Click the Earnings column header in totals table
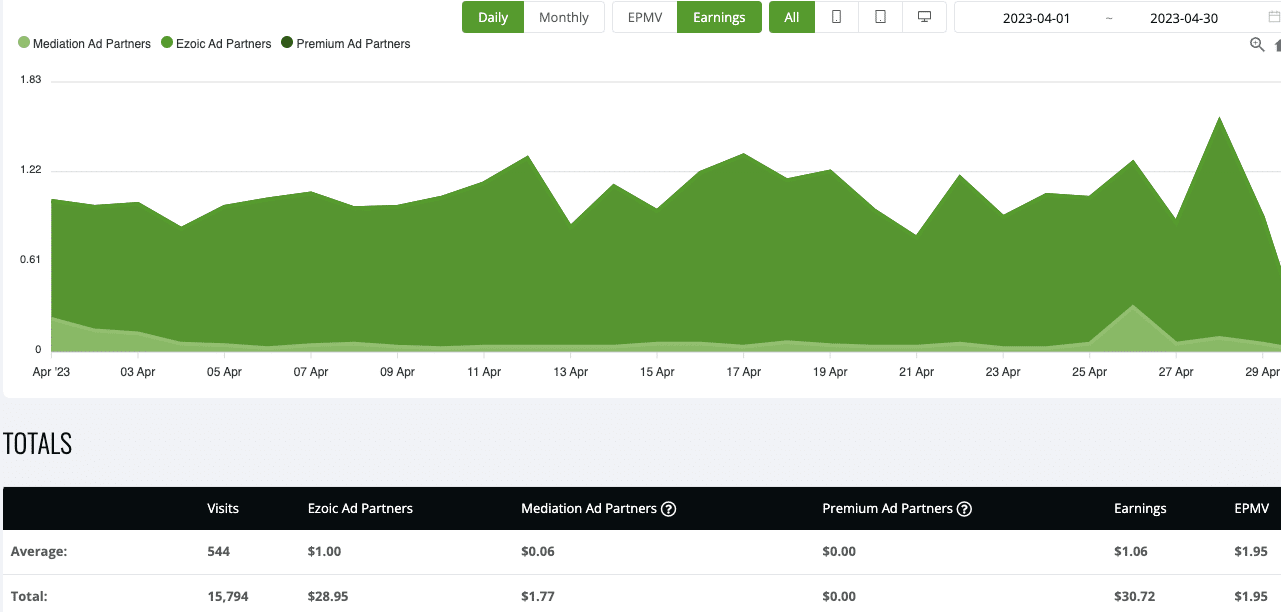Image resolution: width=1281 pixels, height=612 pixels. [x=1140, y=509]
